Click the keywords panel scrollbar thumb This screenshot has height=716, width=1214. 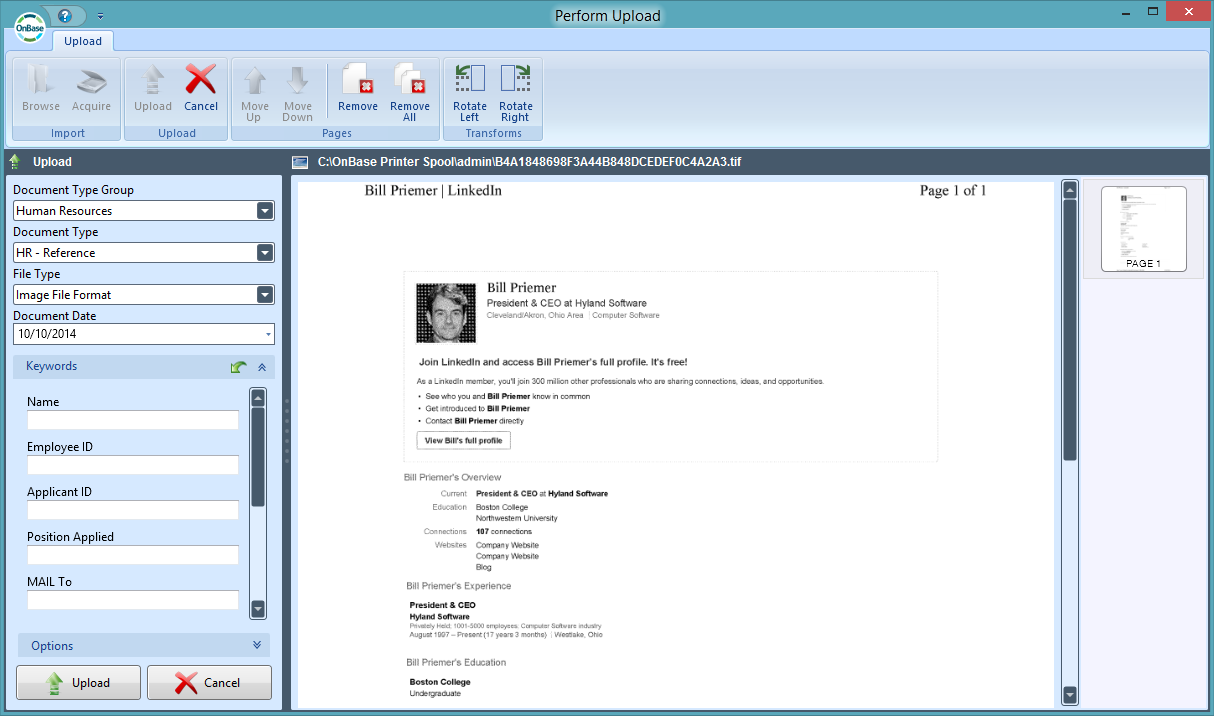tap(258, 457)
